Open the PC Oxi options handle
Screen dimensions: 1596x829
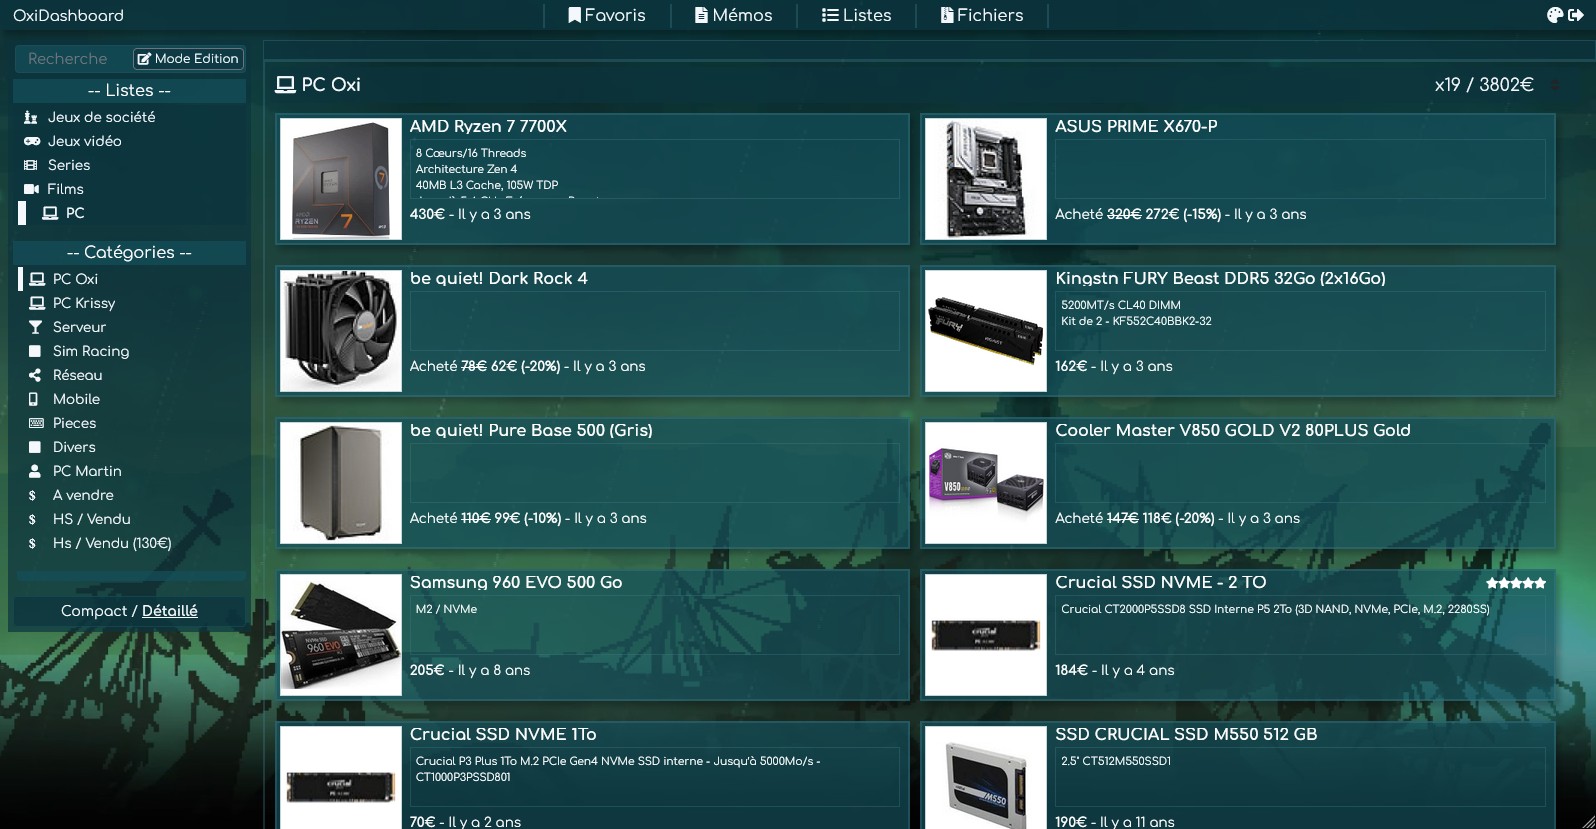(1554, 86)
